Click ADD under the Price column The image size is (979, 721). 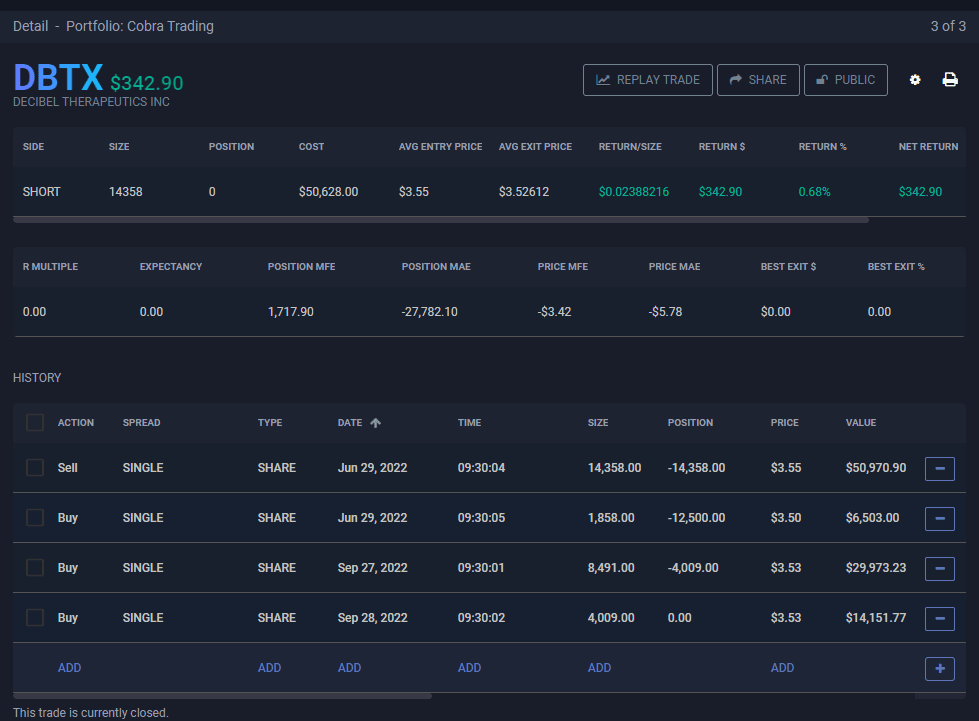coord(782,668)
